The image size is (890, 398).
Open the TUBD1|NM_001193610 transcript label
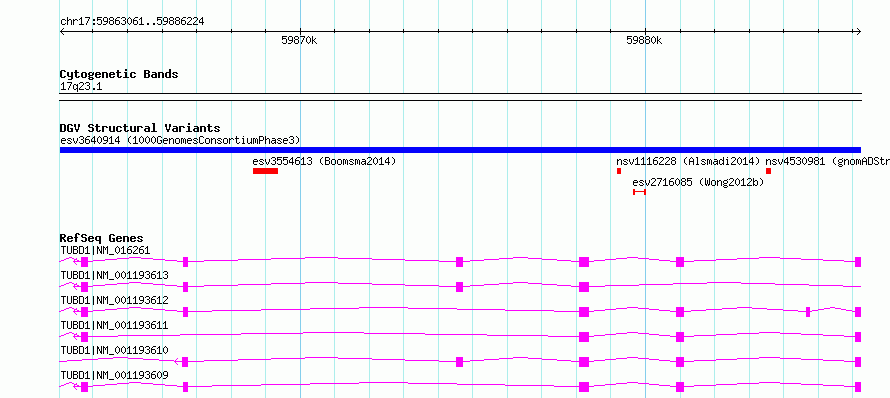(114, 350)
